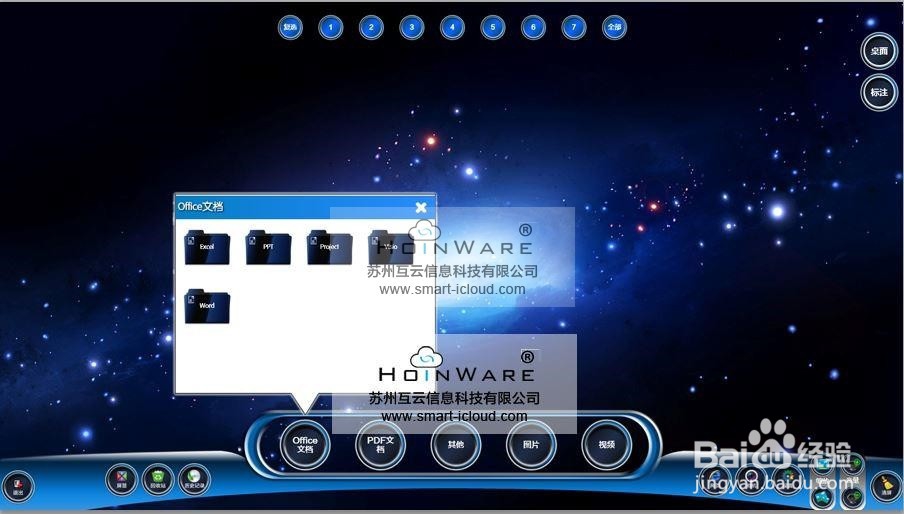Click the upper green arrow icon in the corner
Viewport: 904px width, 514px height.
852,464
